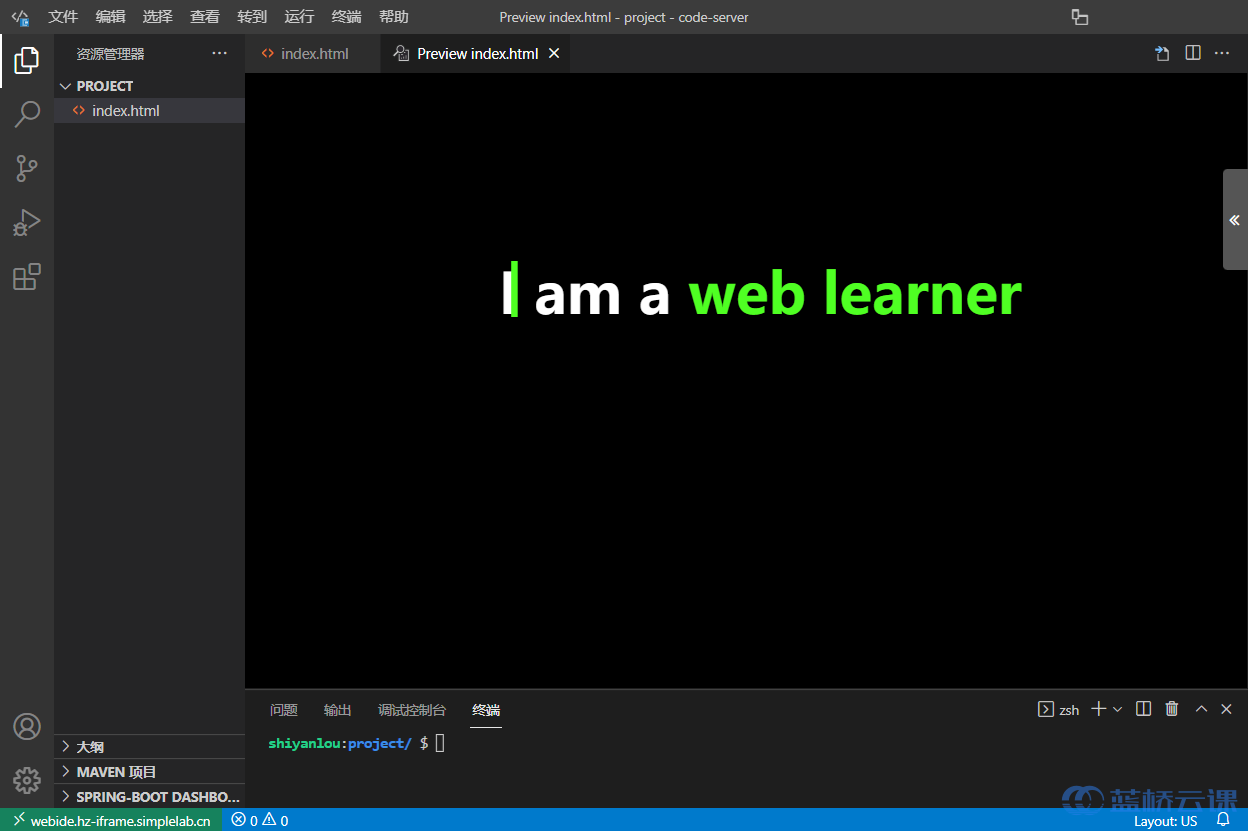Click the notifications bell in status bar

click(1222, 820)
